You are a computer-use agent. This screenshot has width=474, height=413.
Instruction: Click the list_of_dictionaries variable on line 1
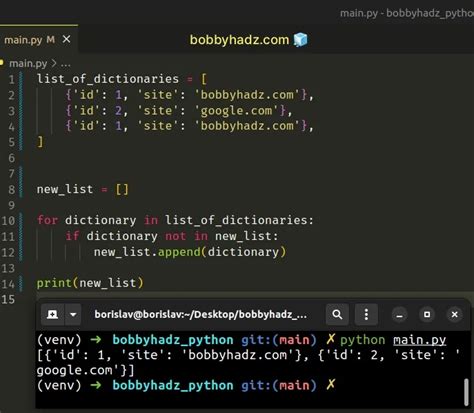click(108, 79)
